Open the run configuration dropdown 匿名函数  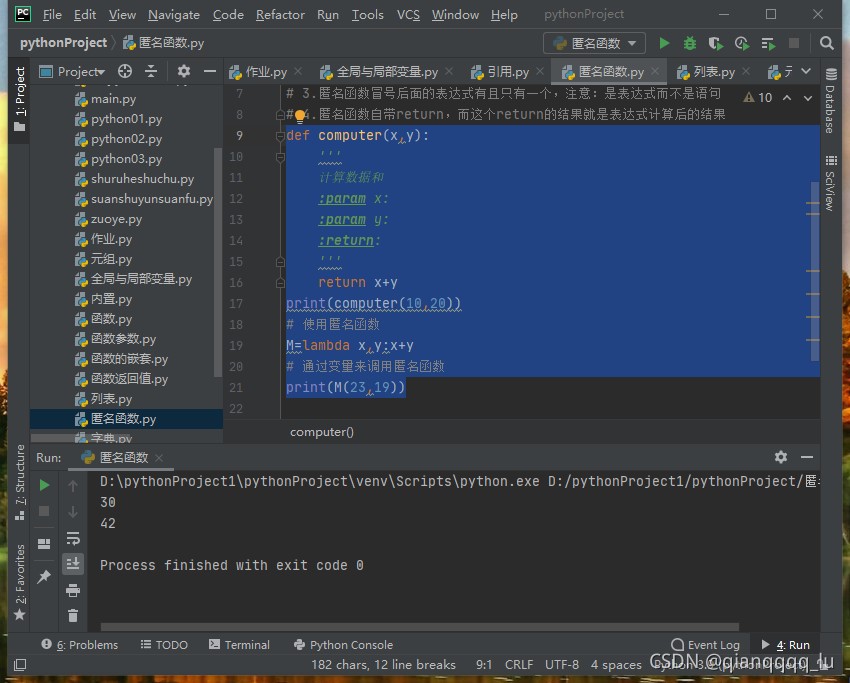596,43
